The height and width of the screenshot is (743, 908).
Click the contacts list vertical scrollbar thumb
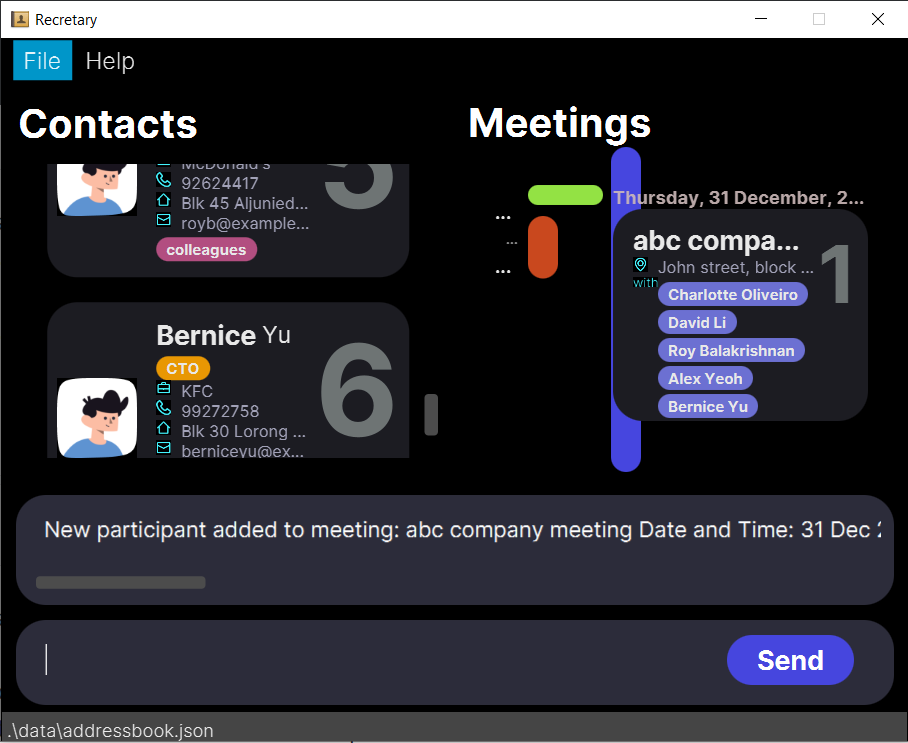(x=431, y=415)
